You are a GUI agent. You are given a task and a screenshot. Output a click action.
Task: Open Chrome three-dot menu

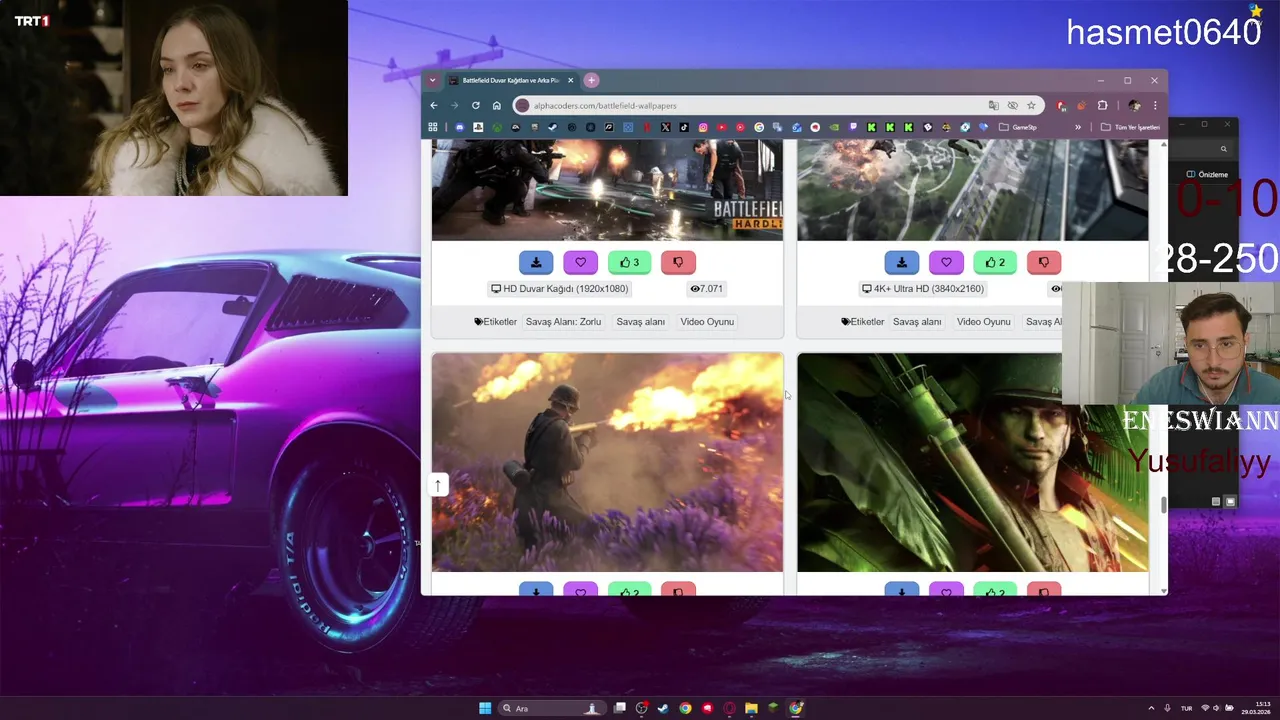tap(1155, 105)
